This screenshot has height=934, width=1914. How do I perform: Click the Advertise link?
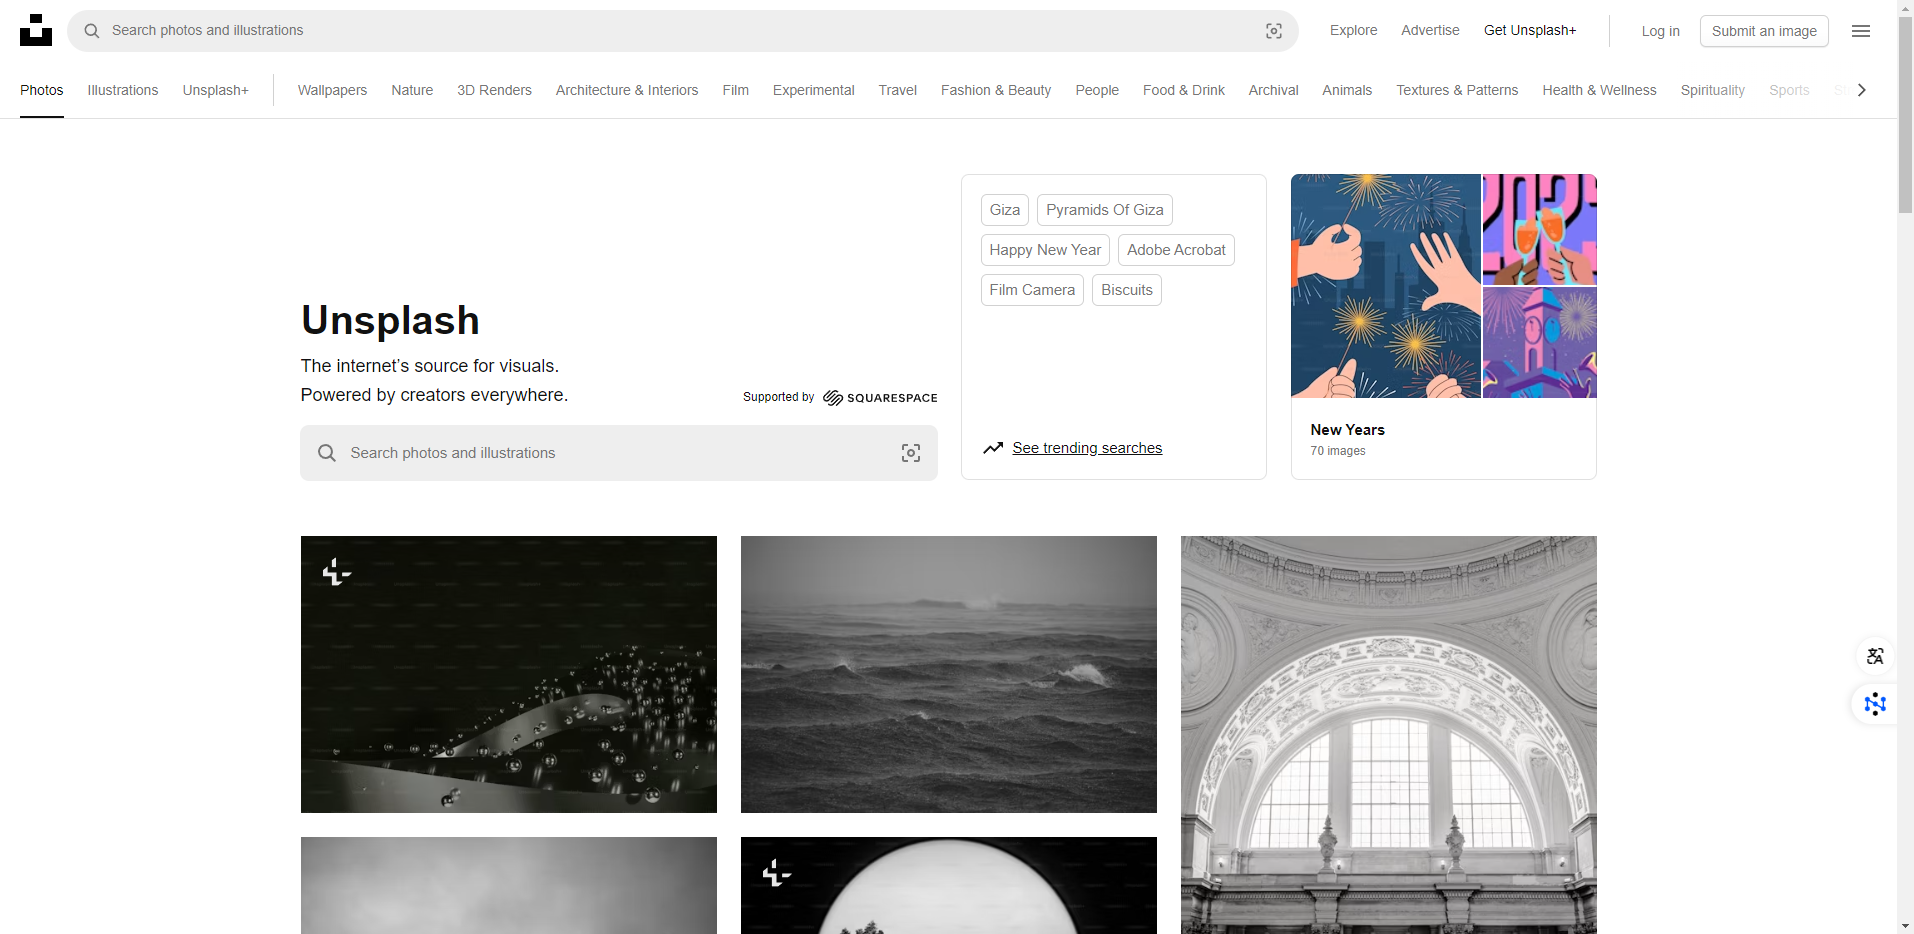[x=1430, y=30]
